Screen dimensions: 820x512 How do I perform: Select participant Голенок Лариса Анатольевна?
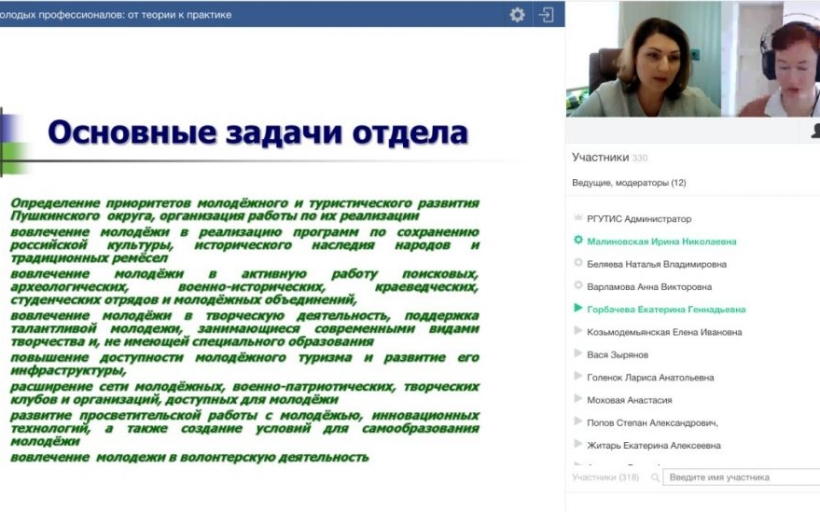(x=651, y=377)
